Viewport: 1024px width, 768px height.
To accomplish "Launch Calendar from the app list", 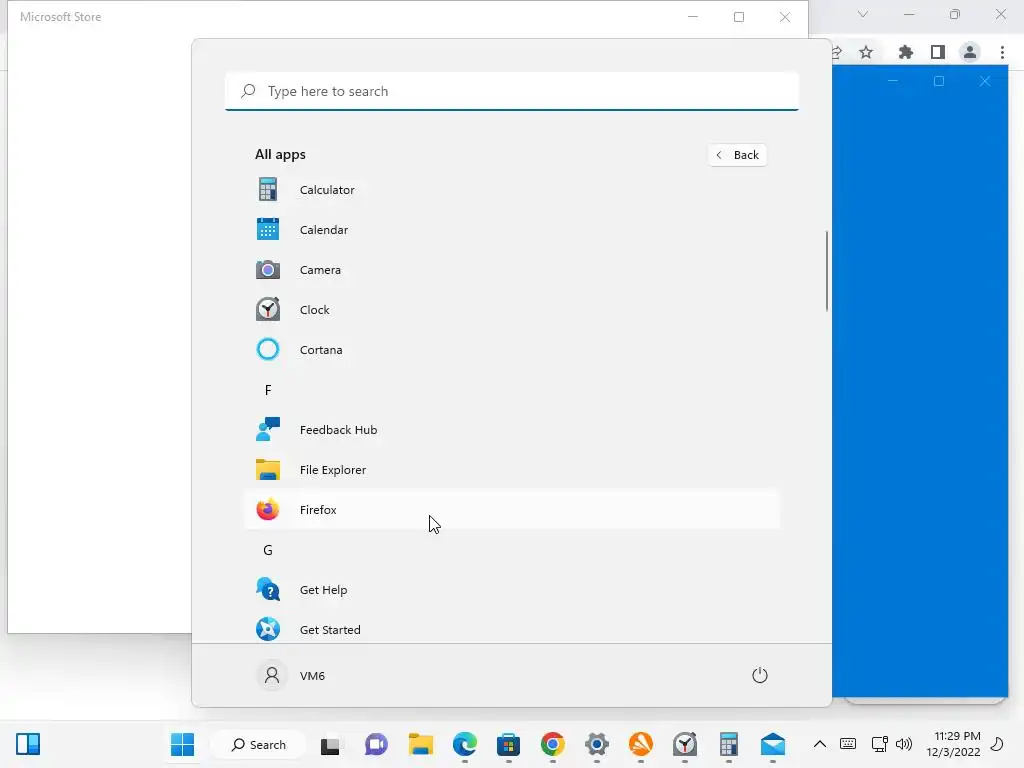I will tap(511, 230).
